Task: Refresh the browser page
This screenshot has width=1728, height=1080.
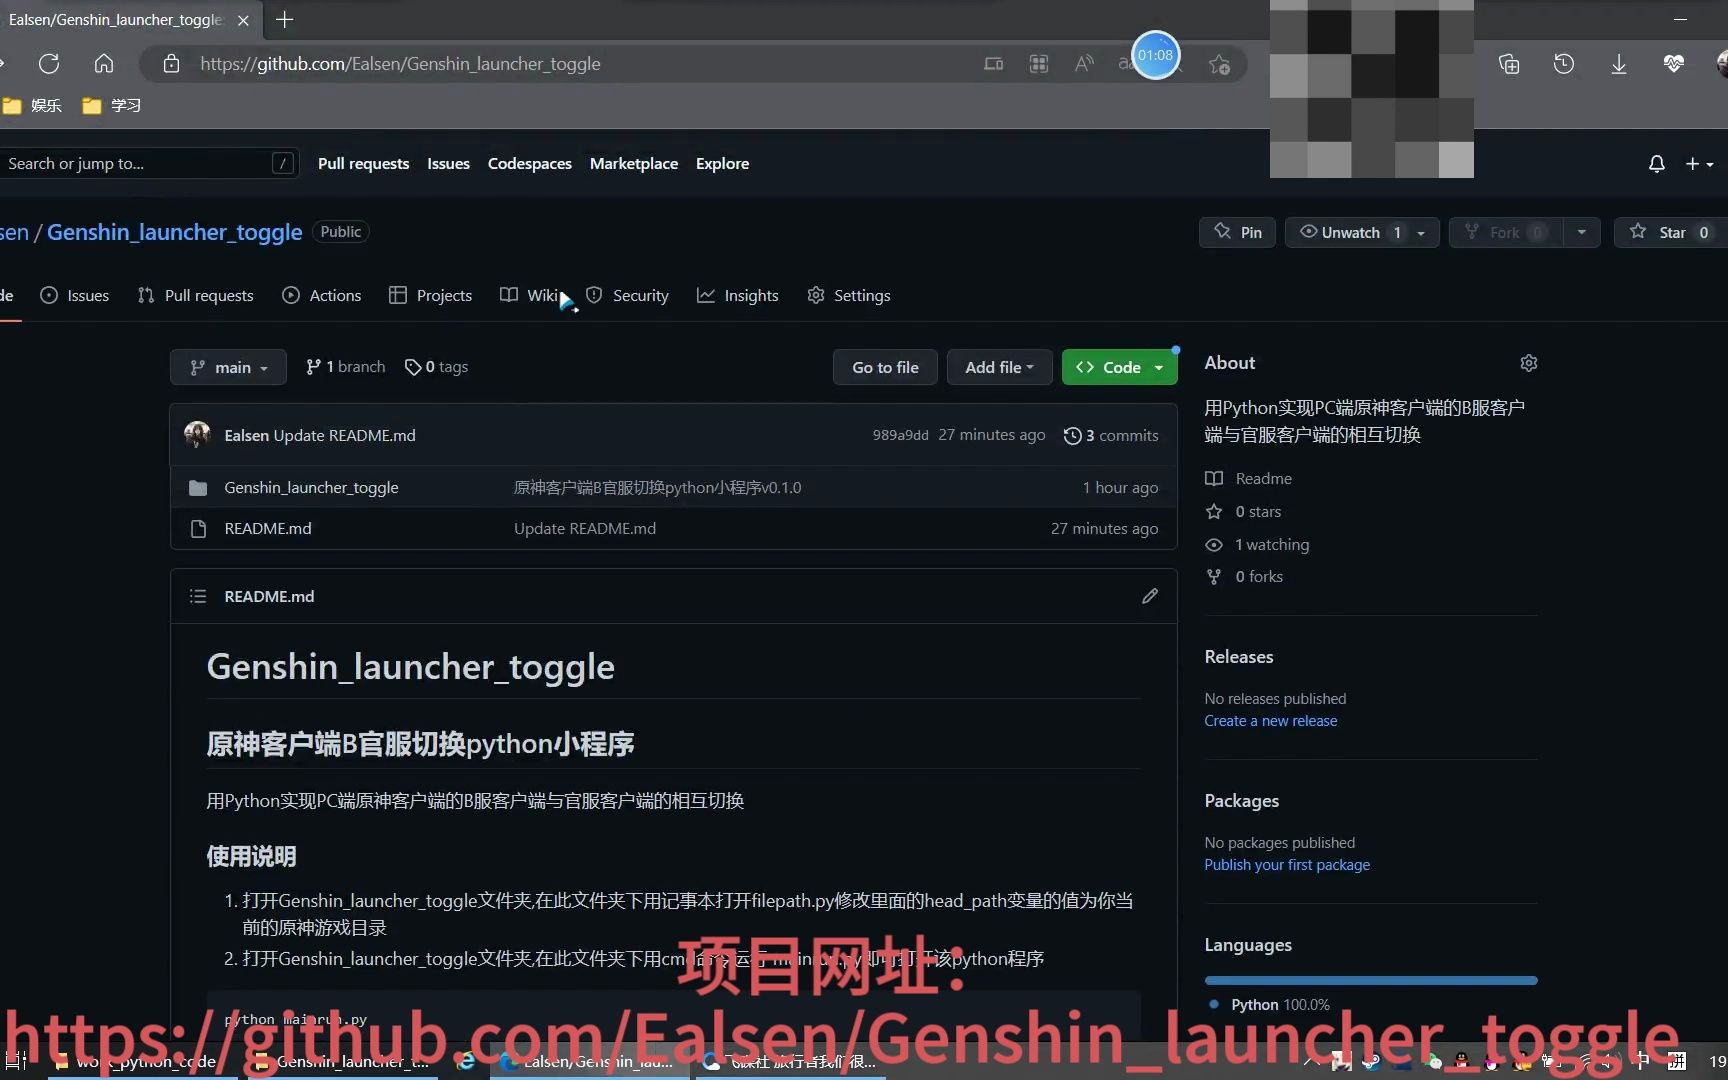Action: click(x=48, y=64)
